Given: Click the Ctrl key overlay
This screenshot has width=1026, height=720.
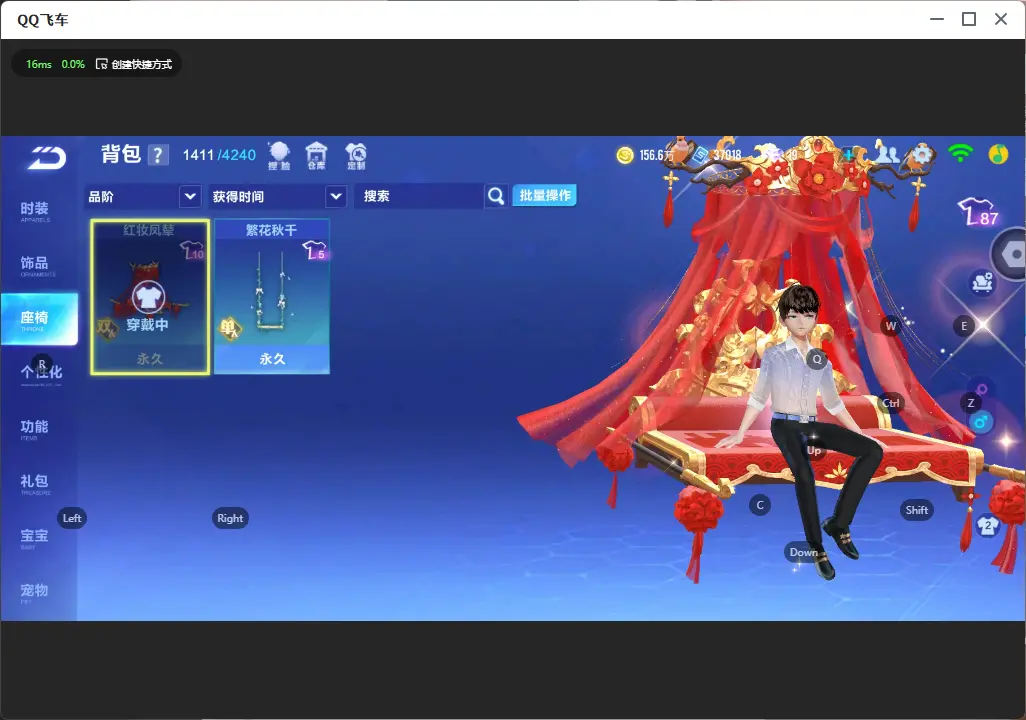Looking at the screenshot, I should [891, 403].
